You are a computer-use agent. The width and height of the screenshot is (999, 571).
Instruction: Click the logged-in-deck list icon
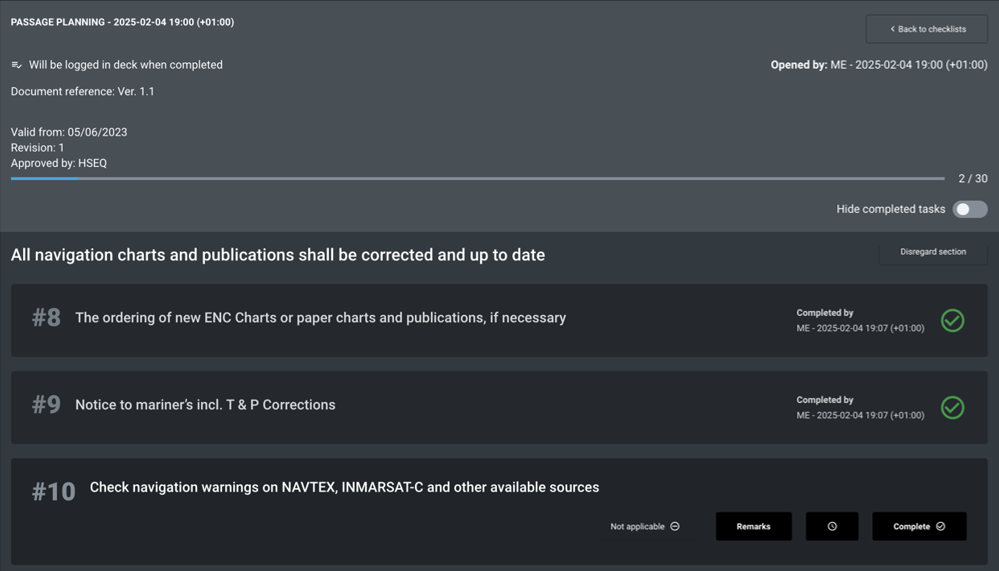click(x=16, y=65)
